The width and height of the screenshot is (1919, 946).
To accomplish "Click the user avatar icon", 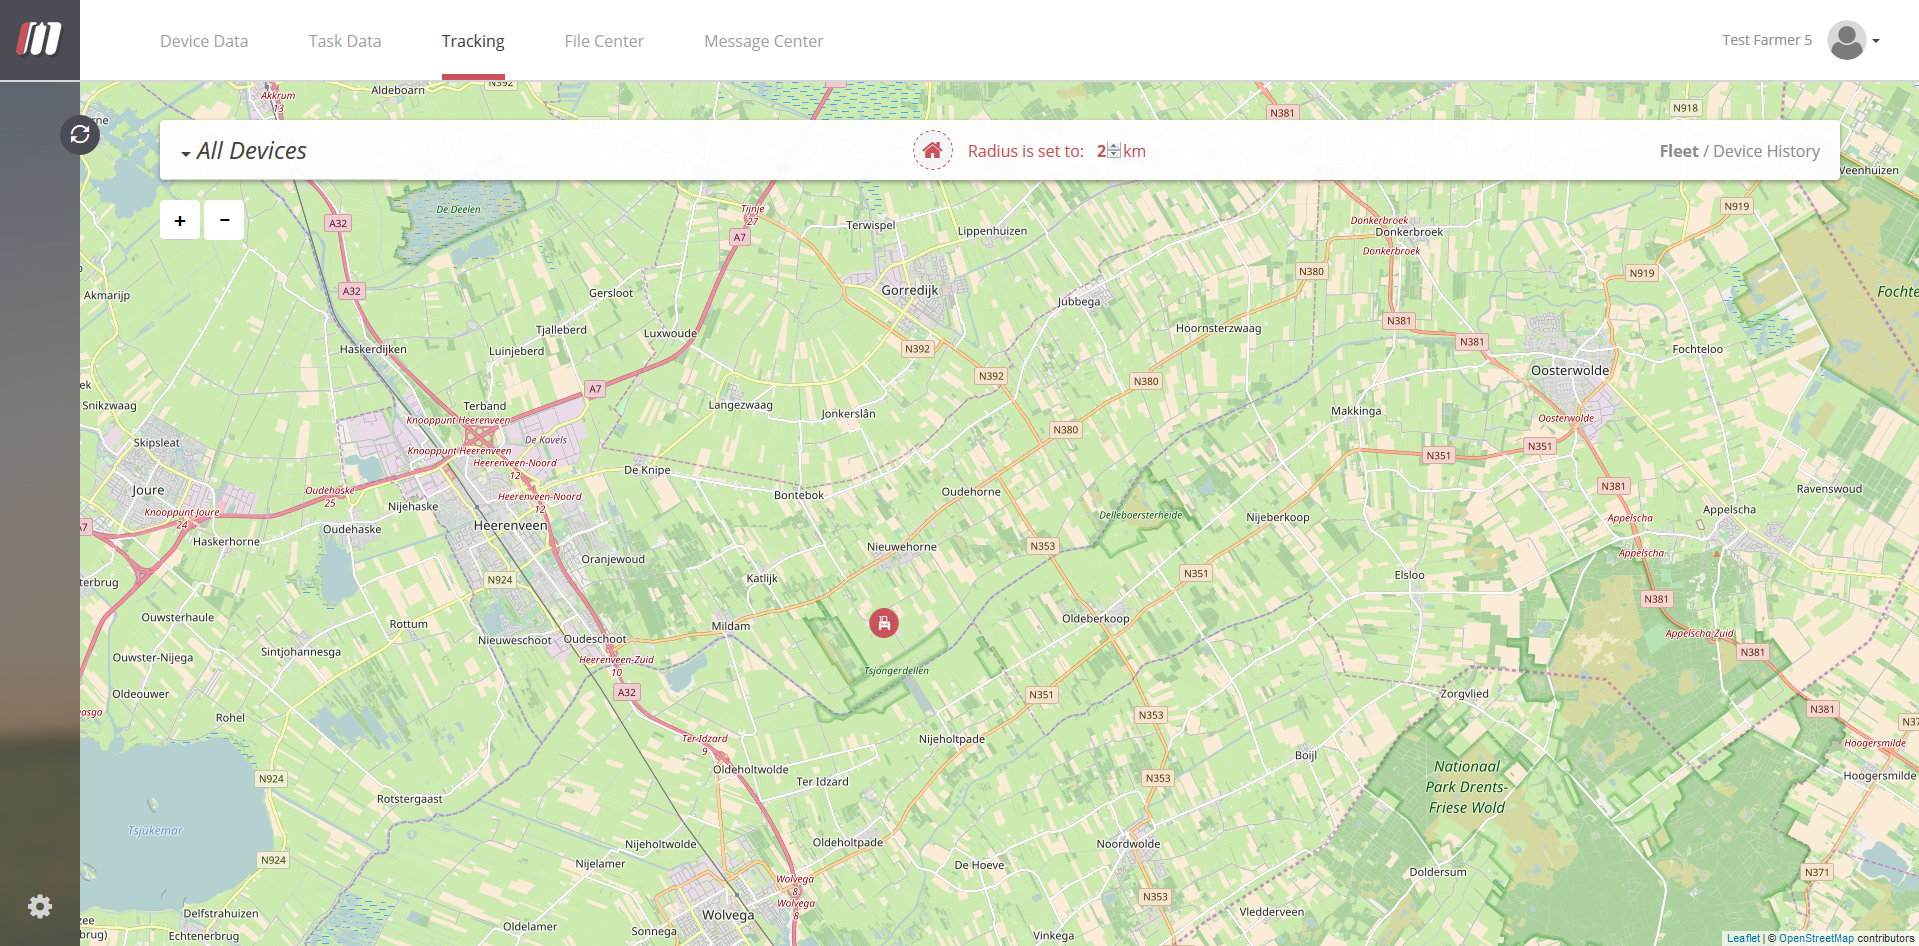I will coord(1846,40).
